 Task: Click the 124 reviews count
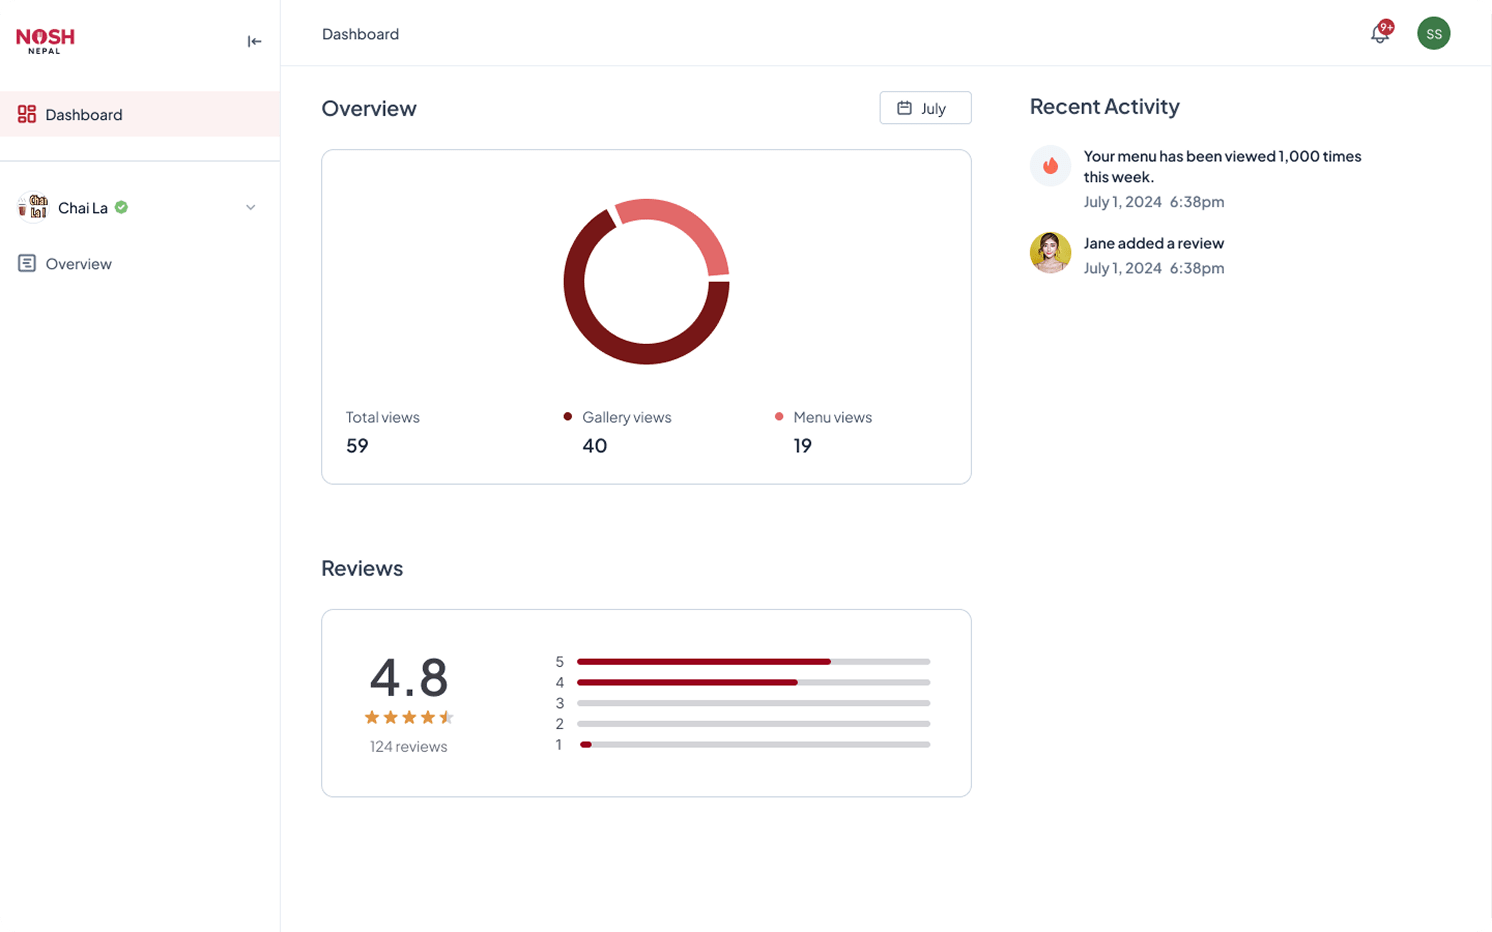click(408, 747)
